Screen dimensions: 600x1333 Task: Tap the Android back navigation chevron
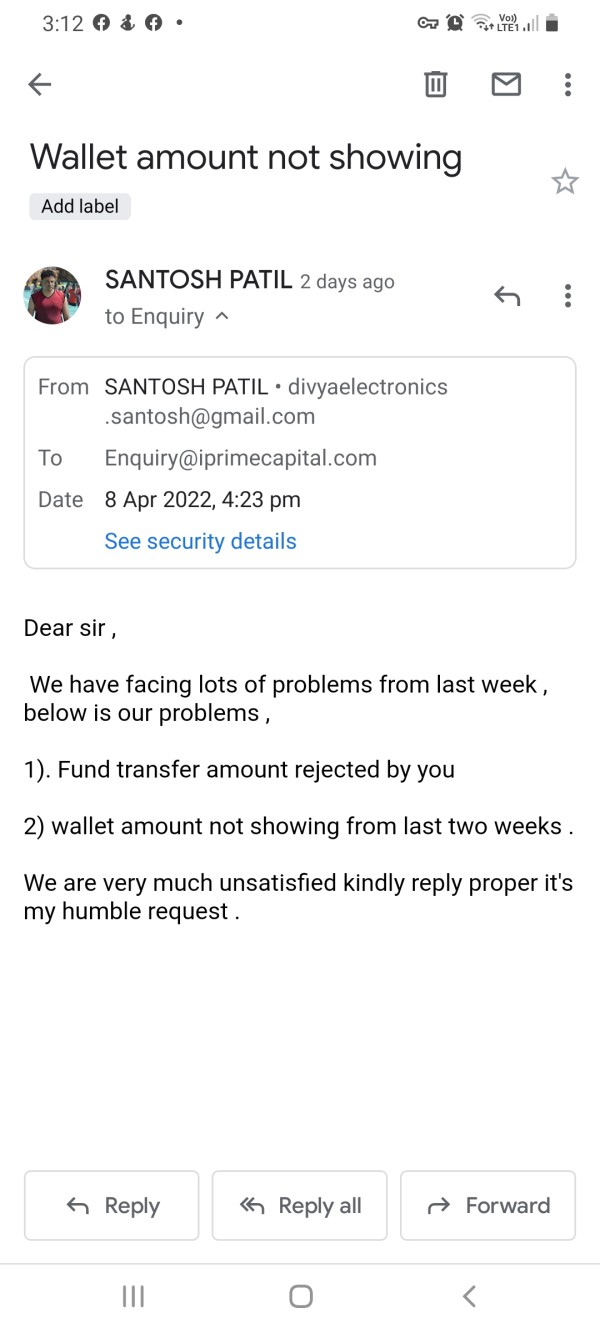(469, 1297)
